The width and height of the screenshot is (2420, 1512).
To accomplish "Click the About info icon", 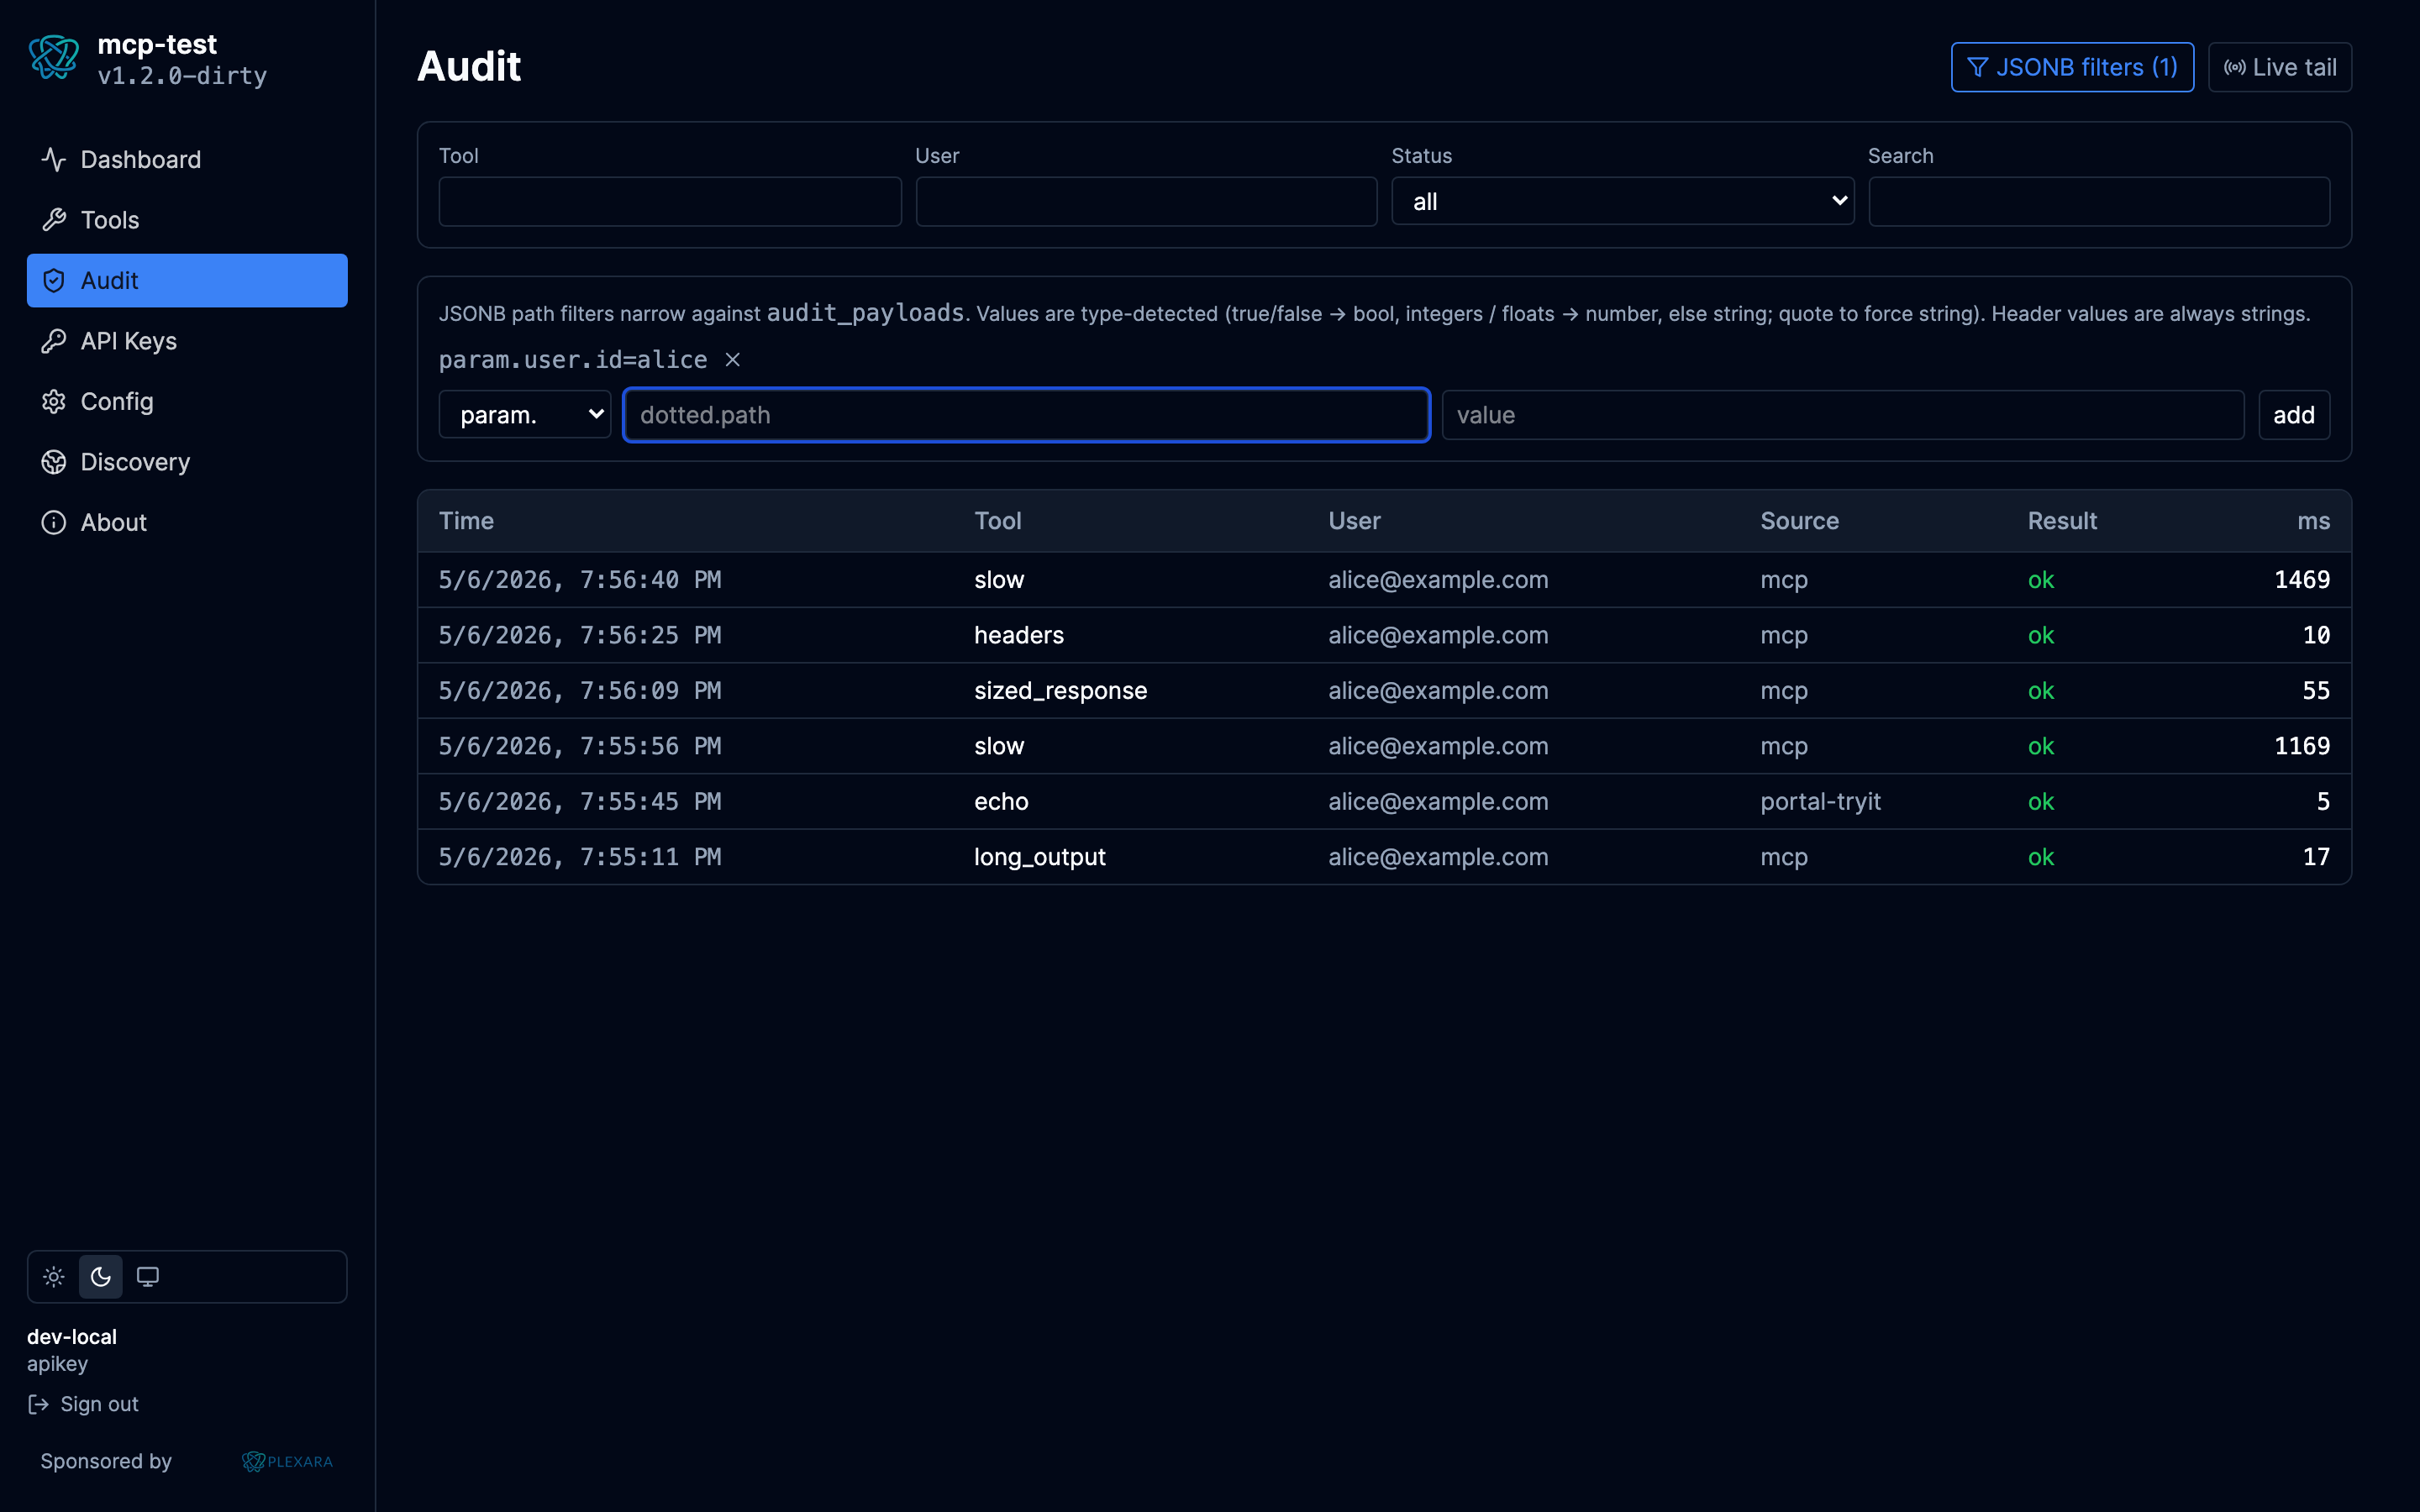I will coord(54,523).
